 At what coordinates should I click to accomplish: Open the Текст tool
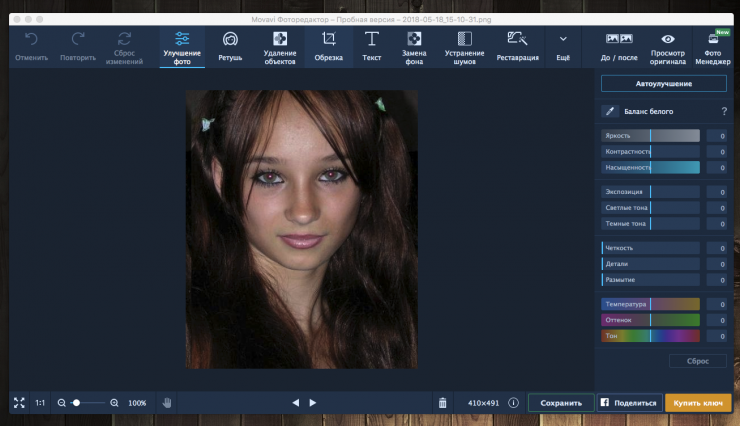pyautogui.click(x=371, y=45)
